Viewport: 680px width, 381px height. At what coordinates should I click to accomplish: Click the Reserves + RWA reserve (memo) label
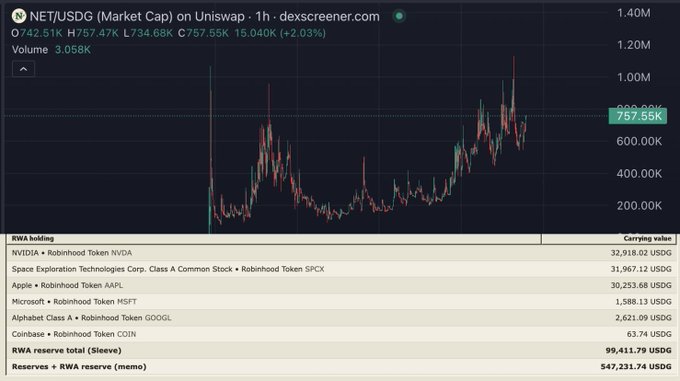pos(79,367)
